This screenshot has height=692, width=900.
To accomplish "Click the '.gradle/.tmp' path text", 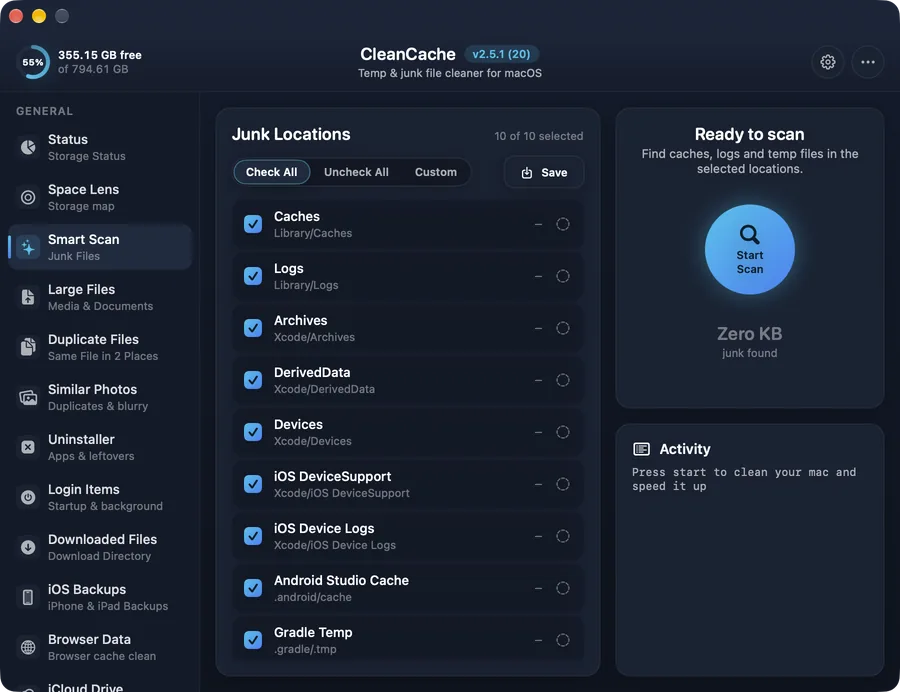I will [305, 649].
